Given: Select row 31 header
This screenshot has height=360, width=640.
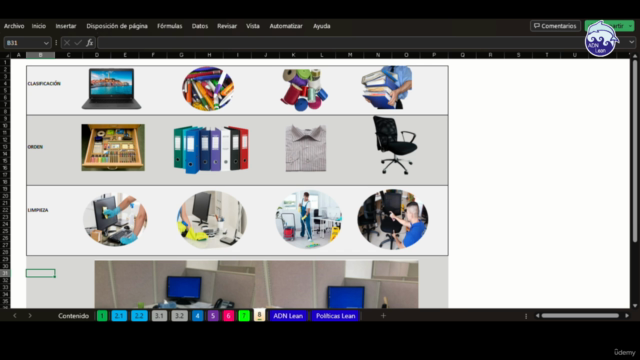Looking at the screenshot, I should (x=5, y=273).
